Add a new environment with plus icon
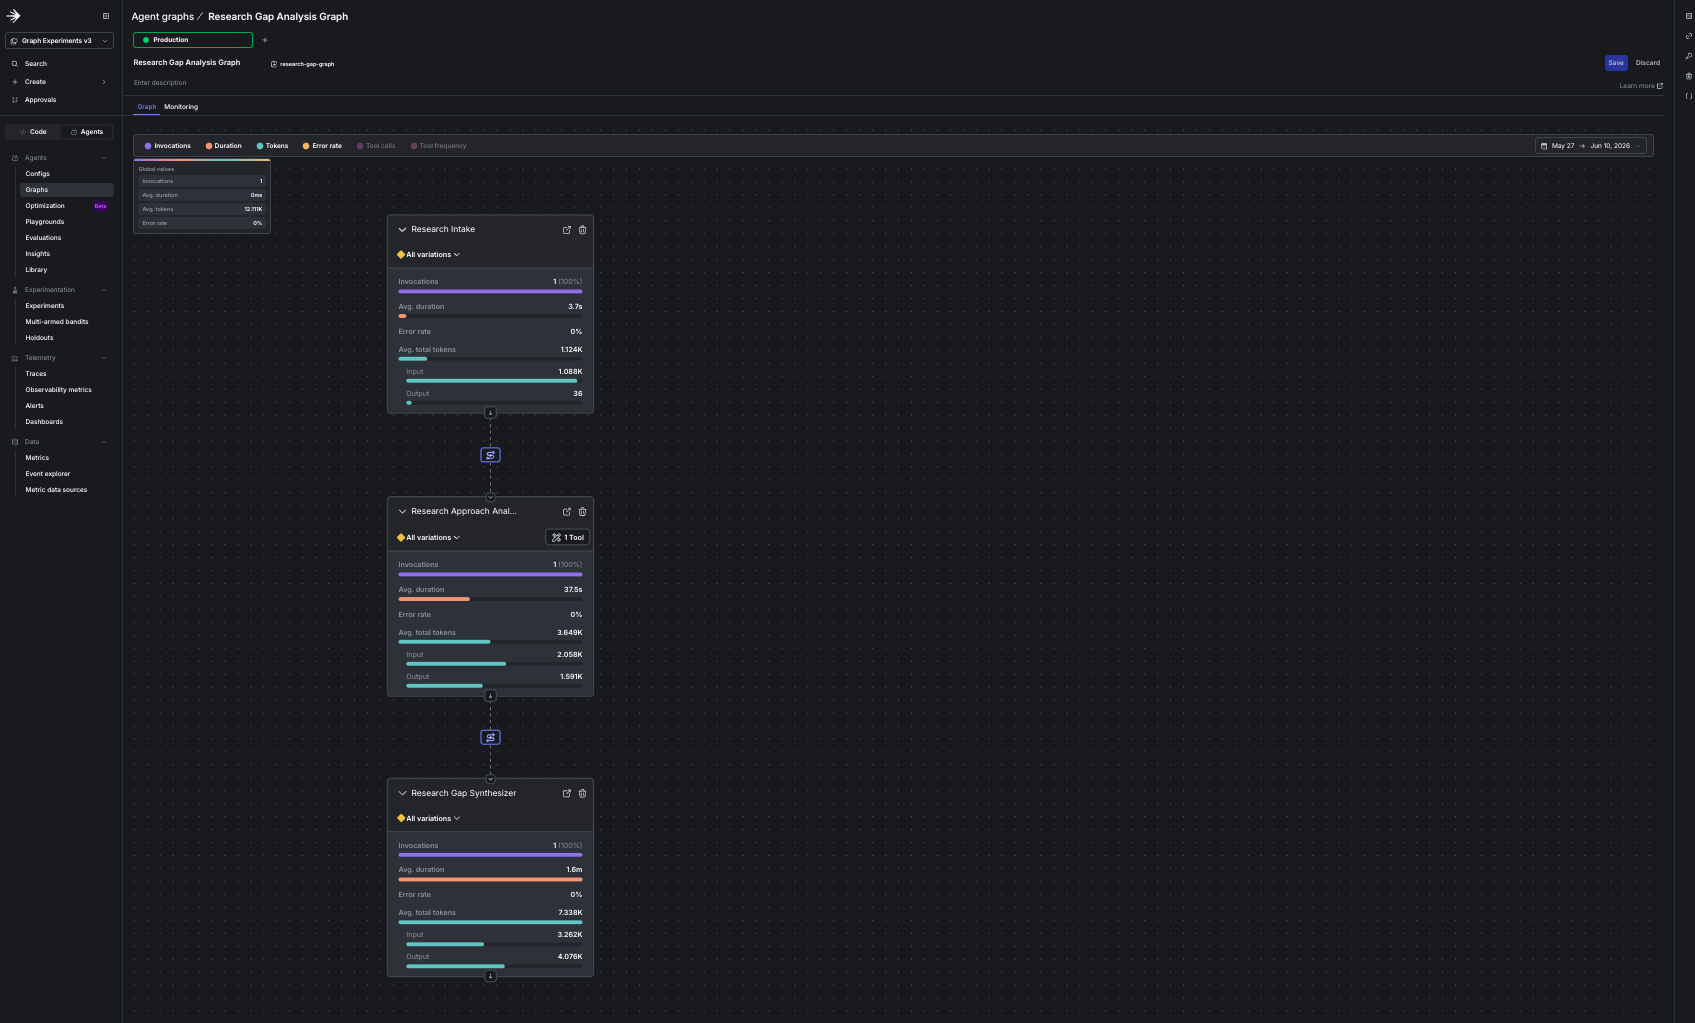Screen dimensions: 1695x1023 coord(265,40)
